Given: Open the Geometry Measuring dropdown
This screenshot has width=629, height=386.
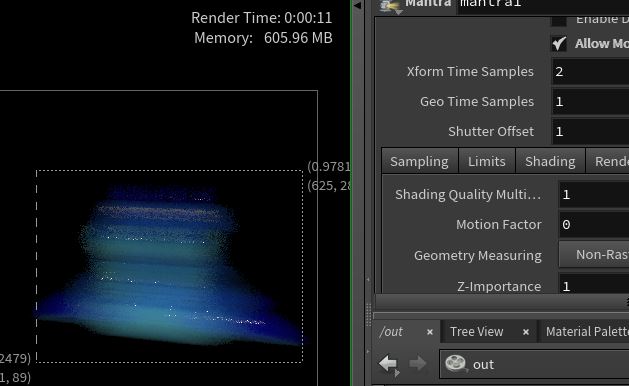Looking at the screenshot, I should (x=594, y=254).
